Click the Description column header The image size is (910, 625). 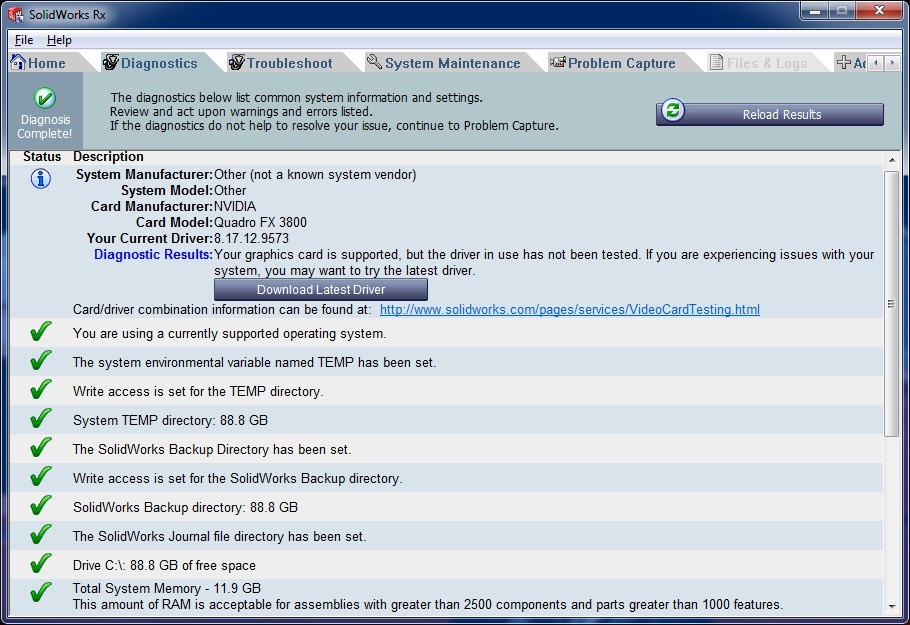click(x=108, y=157)
